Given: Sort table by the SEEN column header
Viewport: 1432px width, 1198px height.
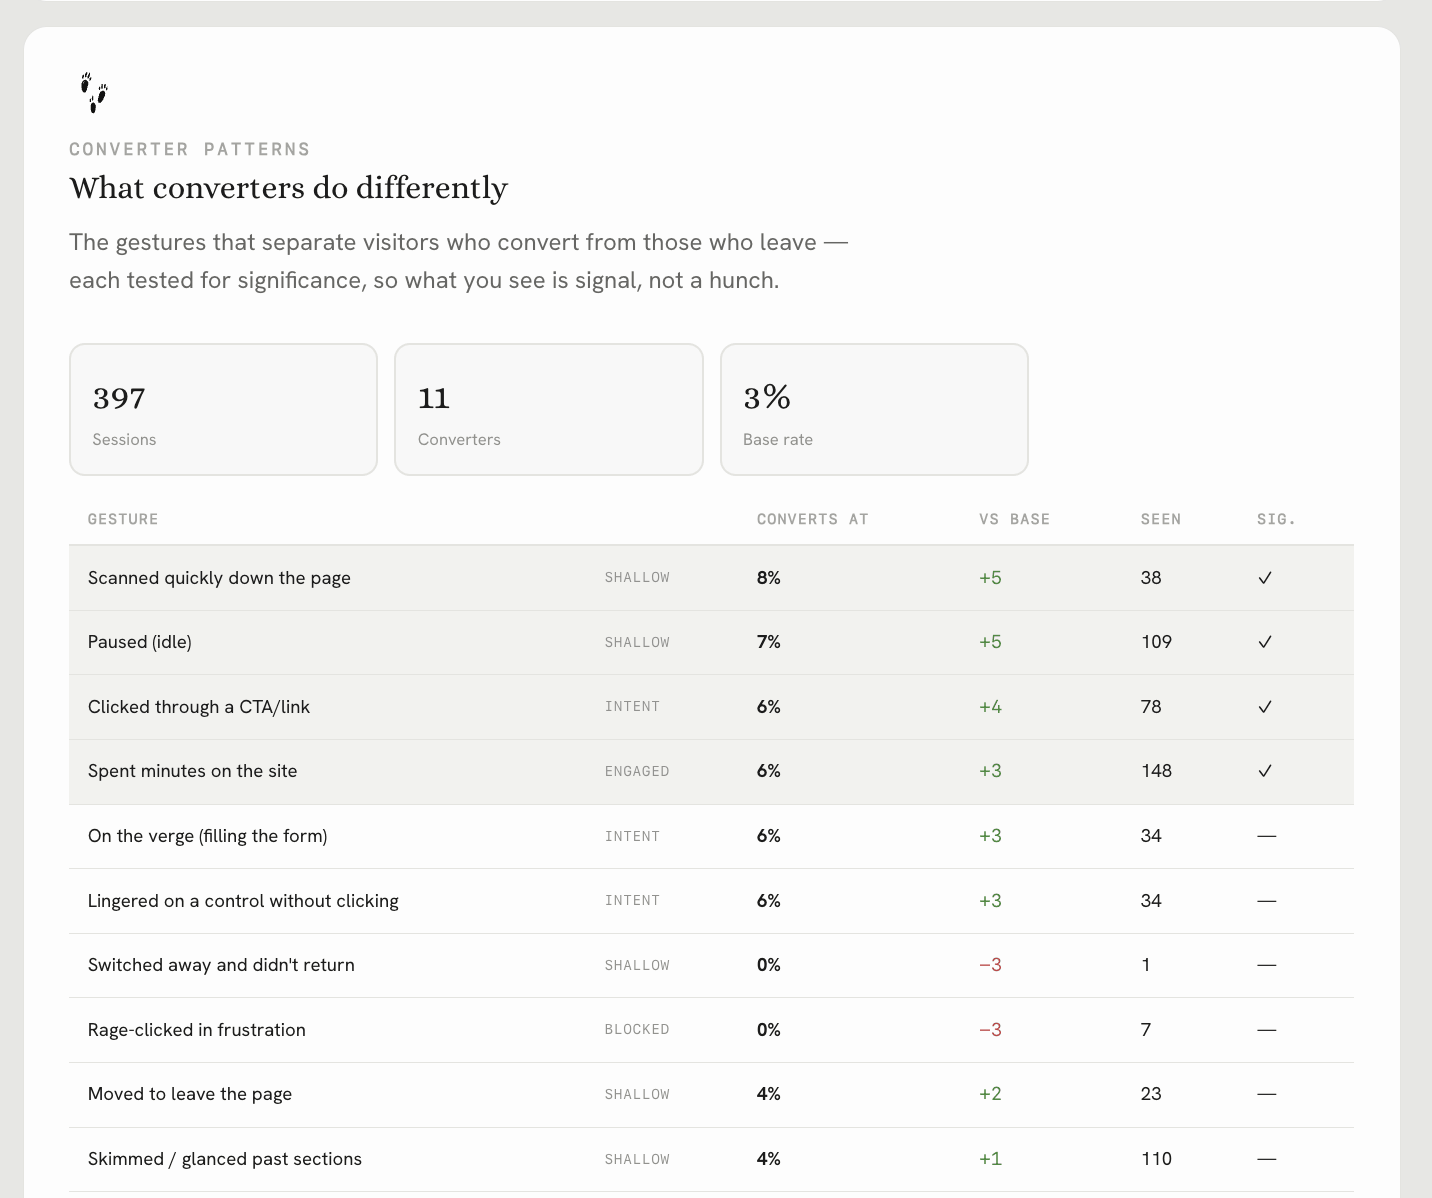Looking at the screenshot, I should 1161,519.
